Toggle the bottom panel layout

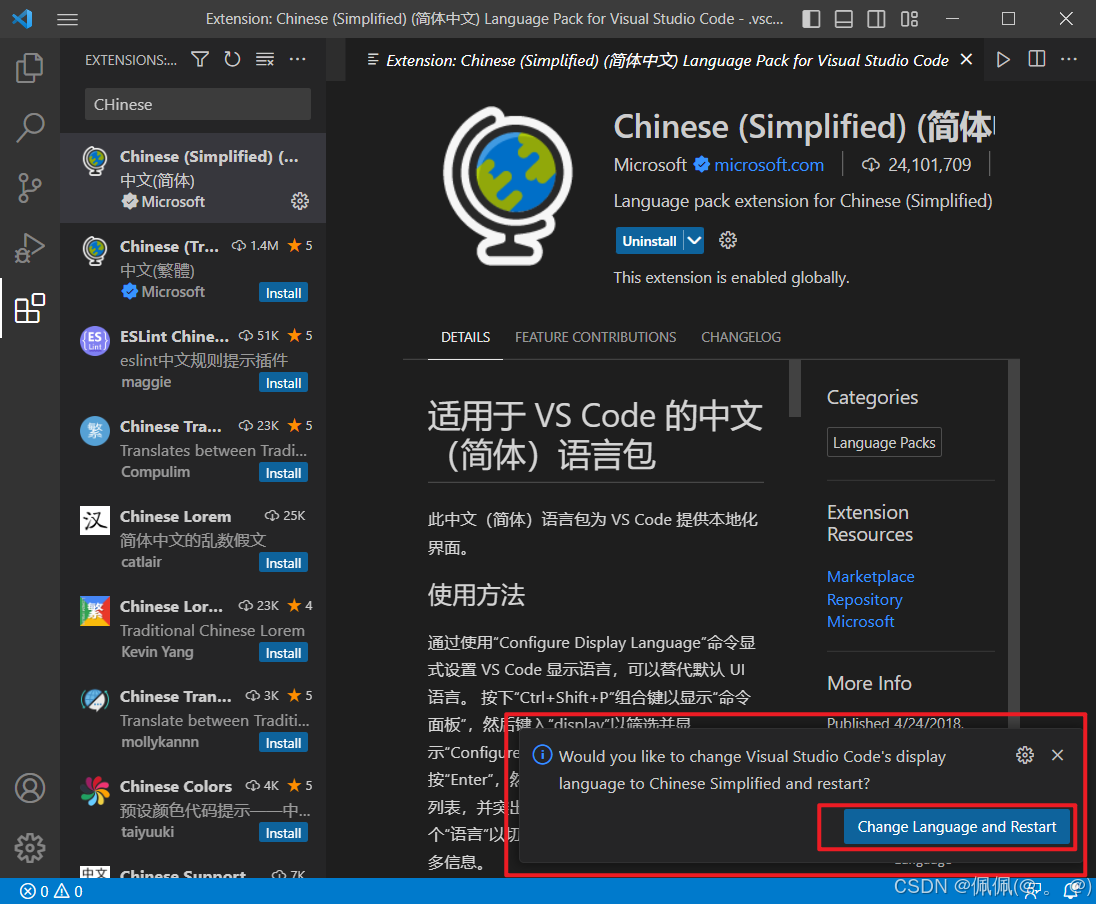point(844,19)
